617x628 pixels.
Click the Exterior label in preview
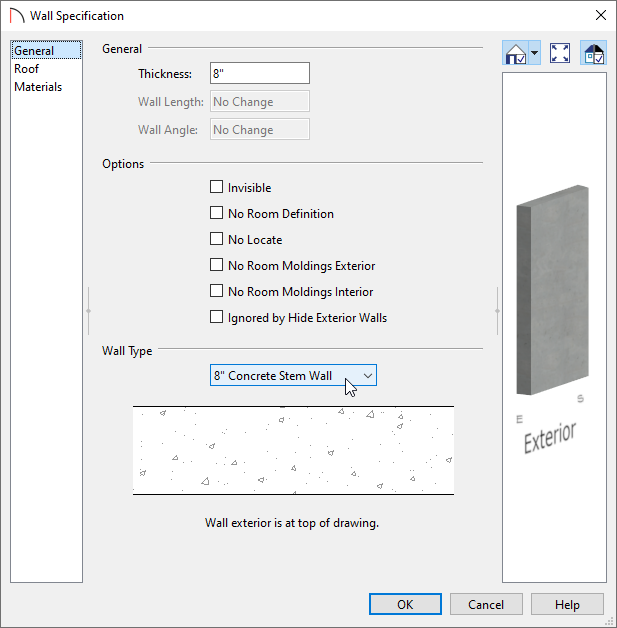click(550, 437)
